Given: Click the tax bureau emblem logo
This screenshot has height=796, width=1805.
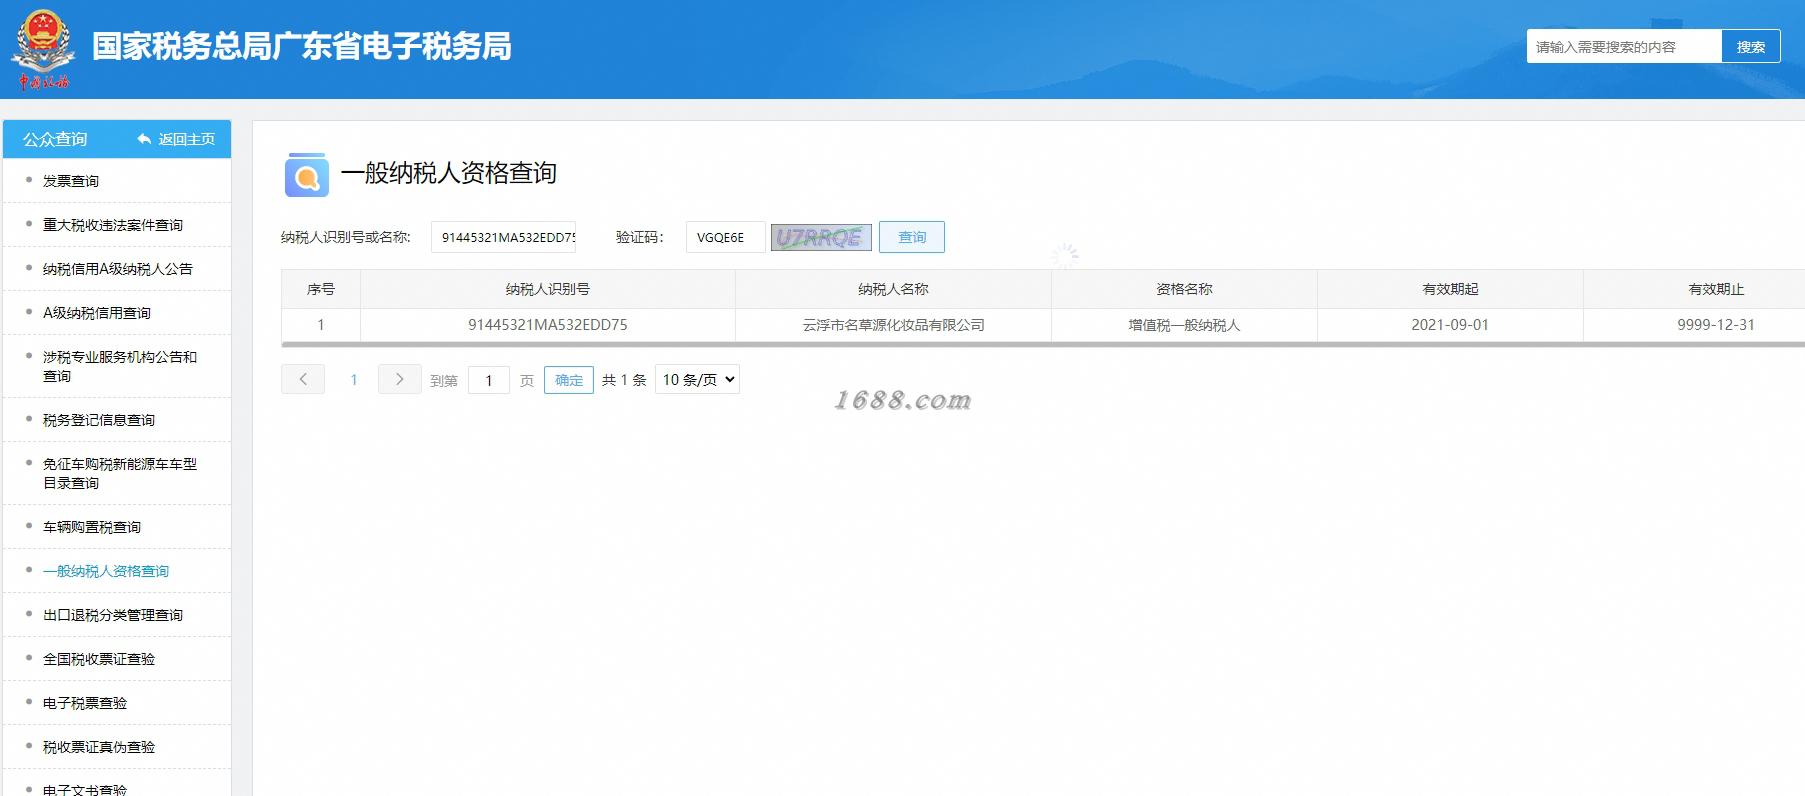Looking at the screenshot, I should pos(41,48).
